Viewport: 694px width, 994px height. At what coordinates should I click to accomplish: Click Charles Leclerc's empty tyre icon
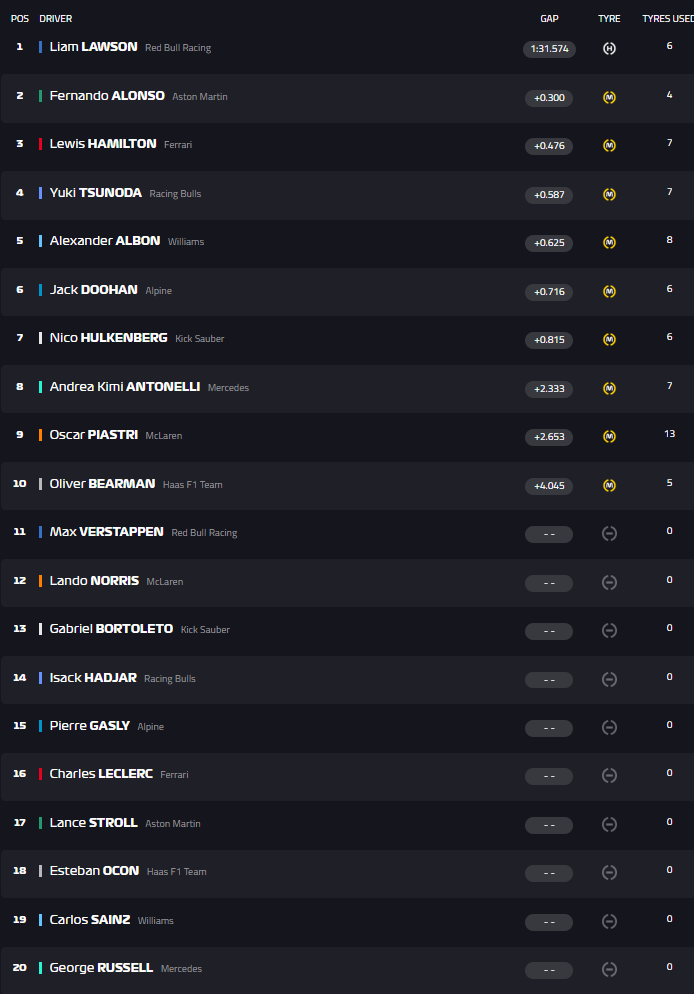pos(609,775)
